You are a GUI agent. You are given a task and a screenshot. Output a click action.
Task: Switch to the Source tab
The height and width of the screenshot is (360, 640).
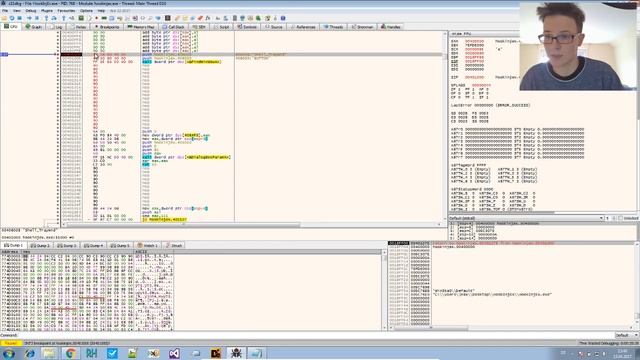(x=274, y=27)
